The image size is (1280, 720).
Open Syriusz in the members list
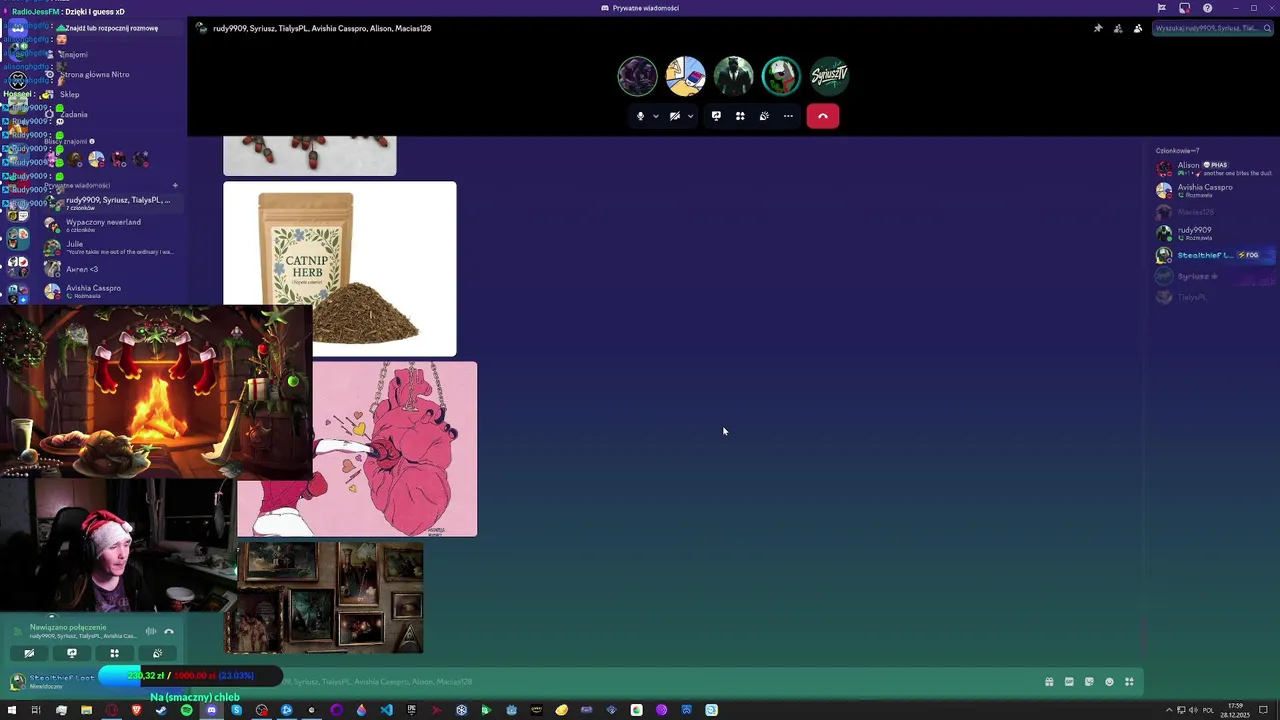pyautogui.click(x=1214, y=276)
